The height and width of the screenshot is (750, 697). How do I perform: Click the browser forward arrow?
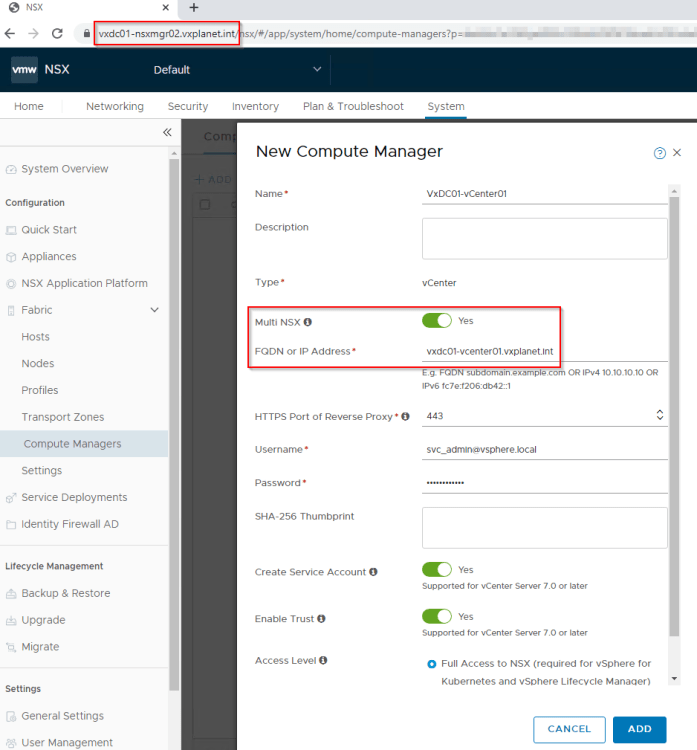pos(33,33)
